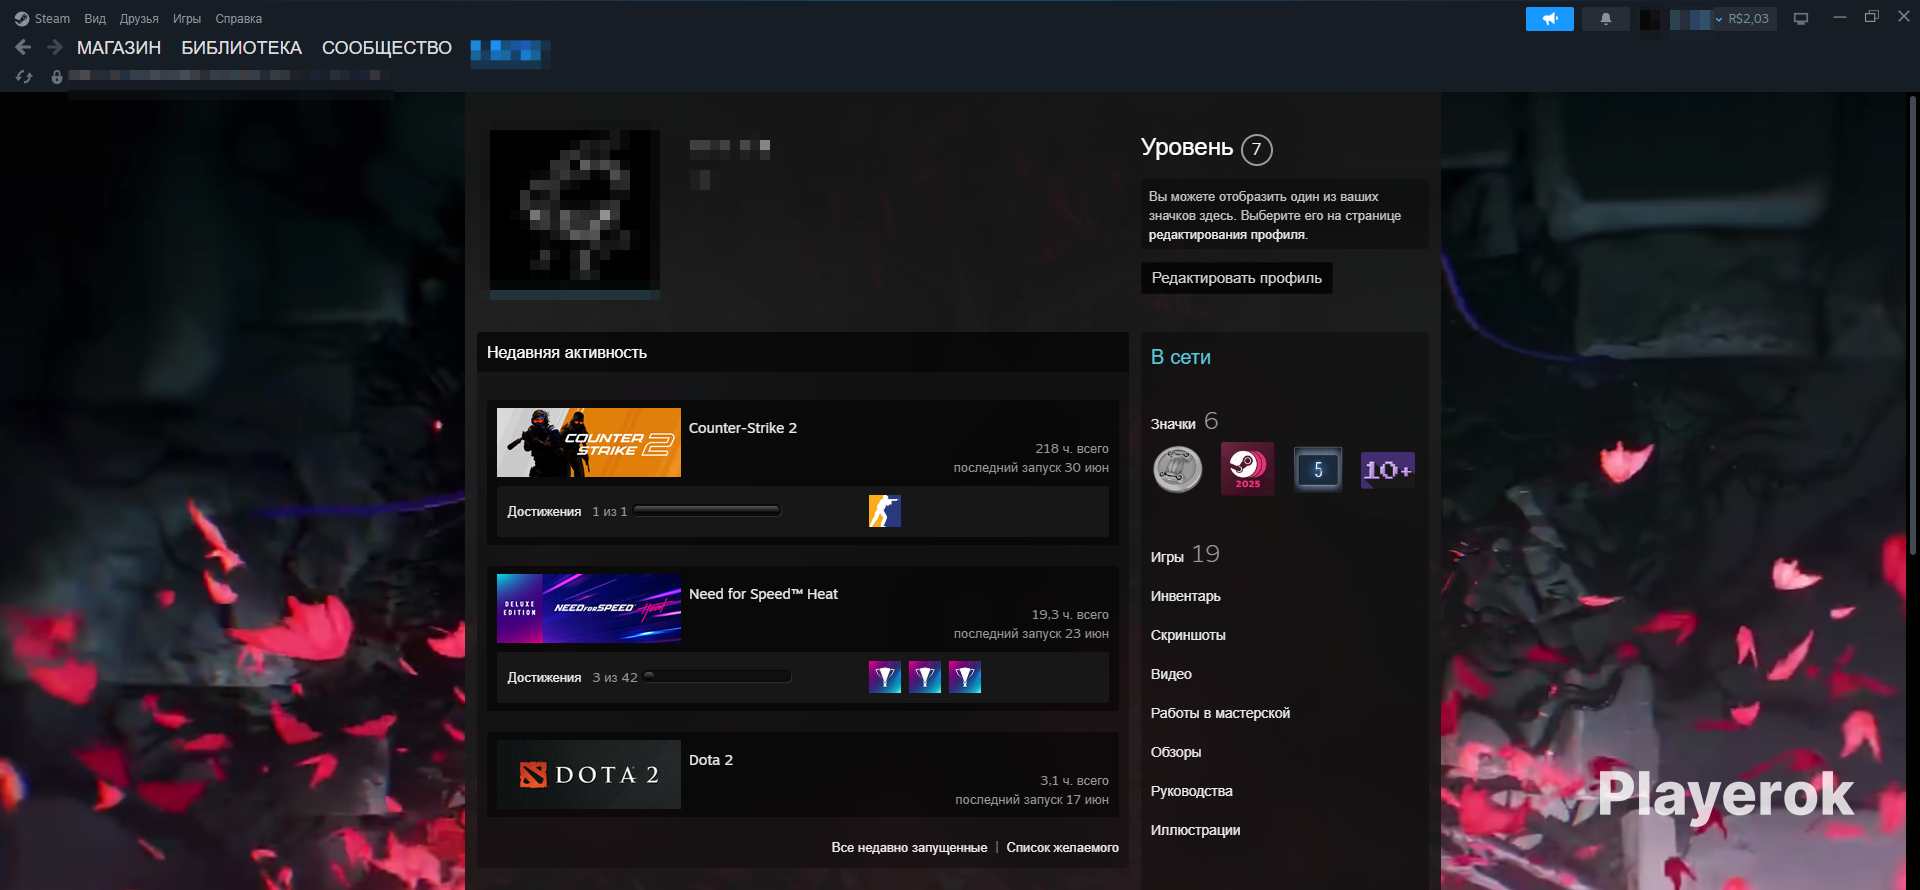Maximize or restore the Steam window

pos(1872,17)
